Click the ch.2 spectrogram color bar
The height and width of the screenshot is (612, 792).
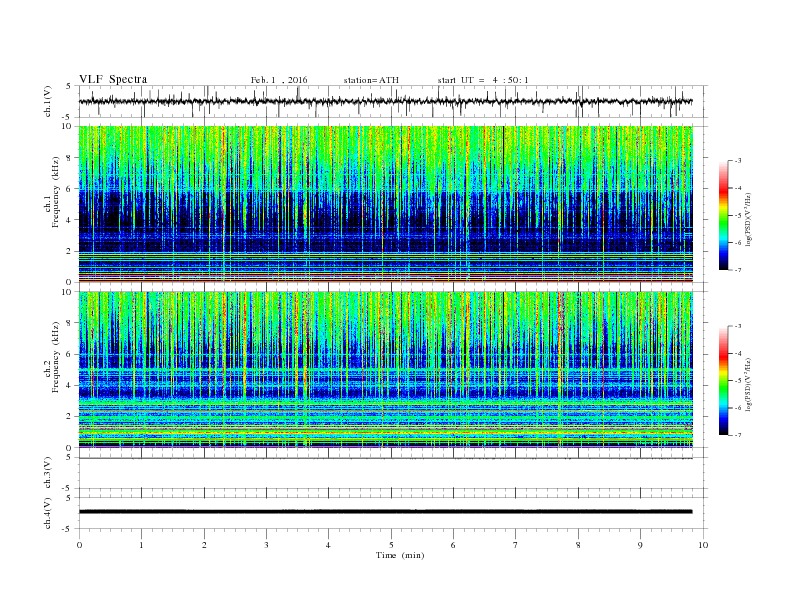click(x=723, y=380)
